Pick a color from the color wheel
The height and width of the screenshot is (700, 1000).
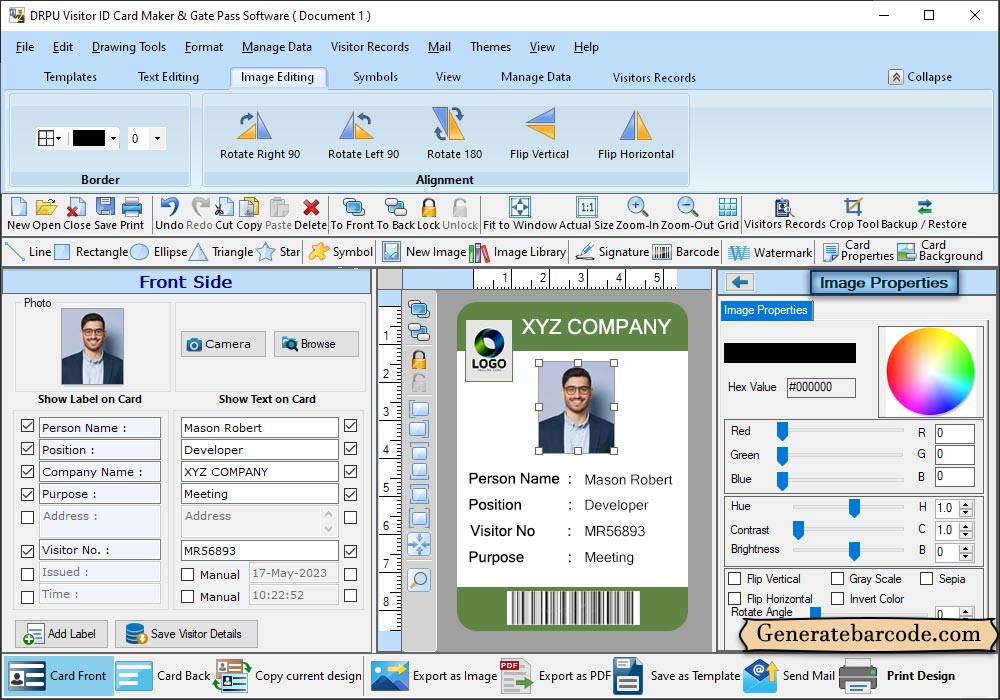930,372
